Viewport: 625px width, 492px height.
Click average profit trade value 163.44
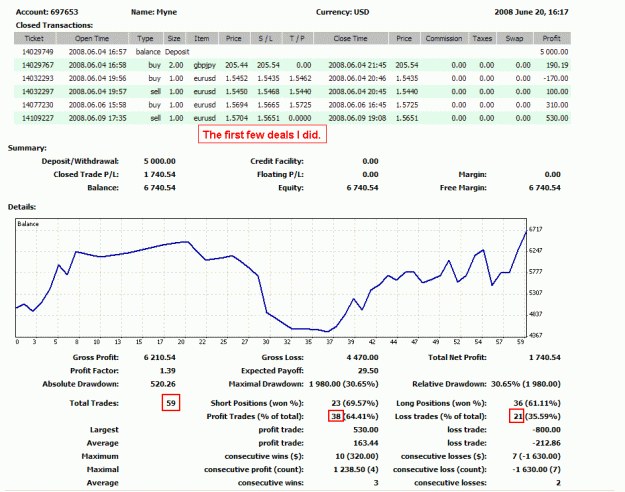coord(366,443)
